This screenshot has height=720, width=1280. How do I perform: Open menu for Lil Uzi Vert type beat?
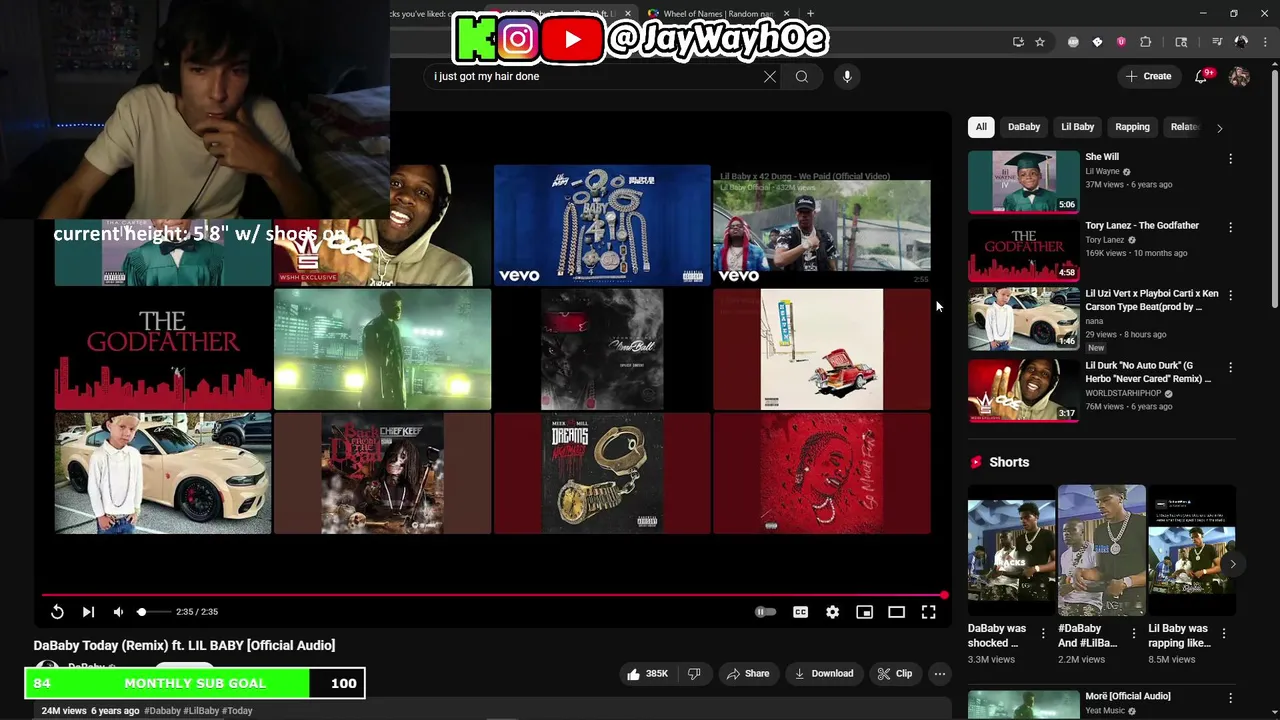click(x=1231, y=295)
